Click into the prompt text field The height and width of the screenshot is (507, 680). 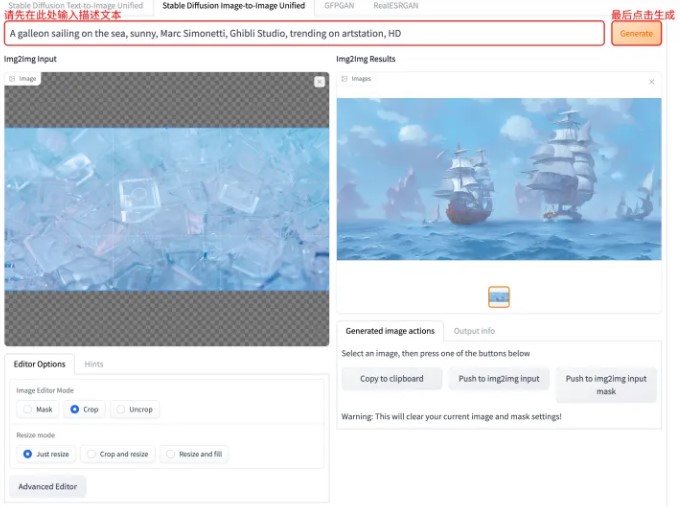tap(304, 33)
